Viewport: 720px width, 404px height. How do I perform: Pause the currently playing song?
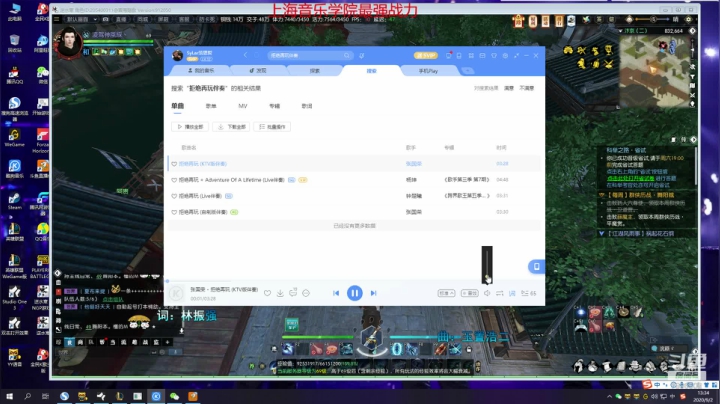[x=354, y=293]
